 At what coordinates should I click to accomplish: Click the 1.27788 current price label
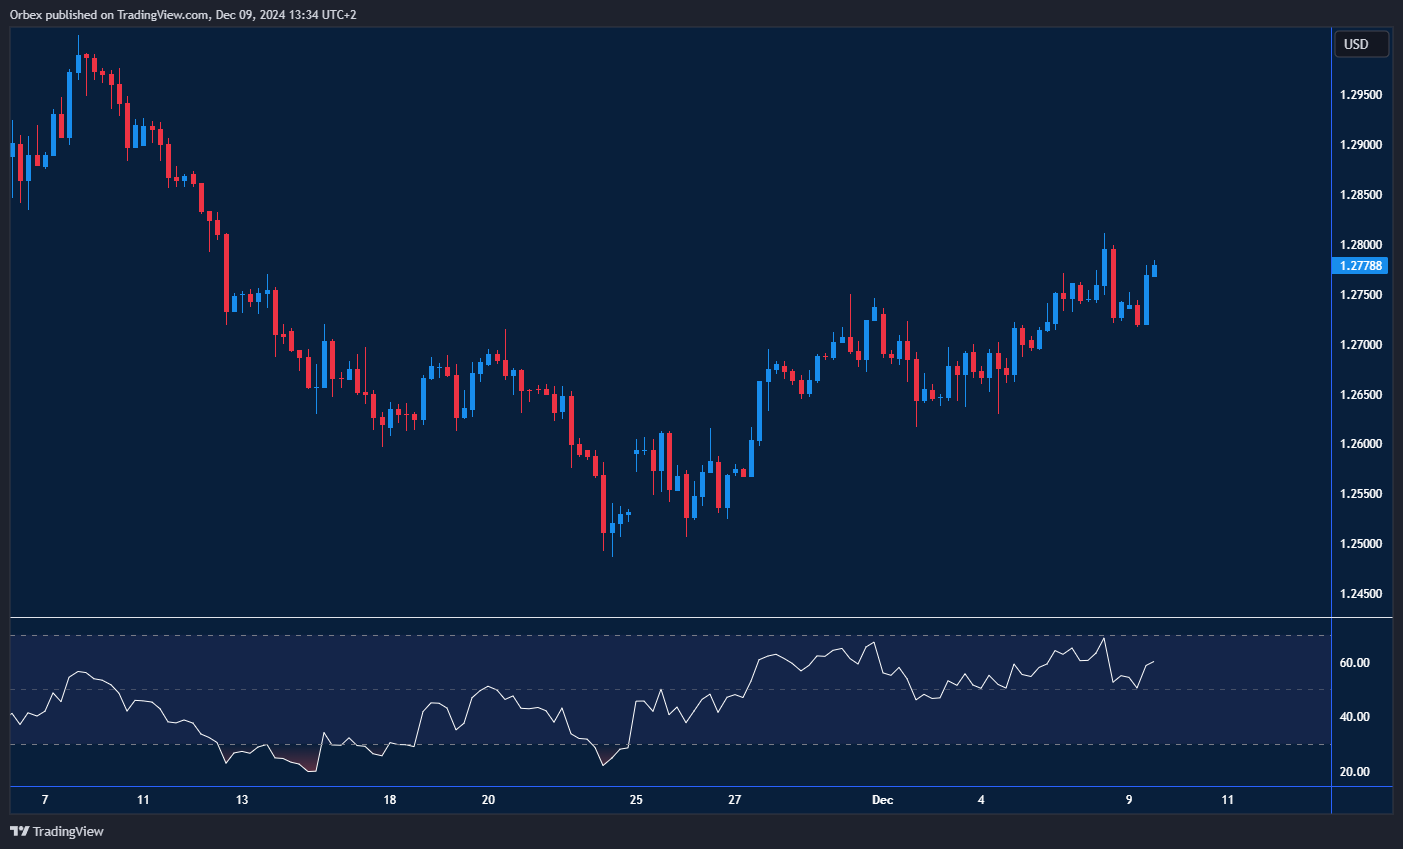1360,266
